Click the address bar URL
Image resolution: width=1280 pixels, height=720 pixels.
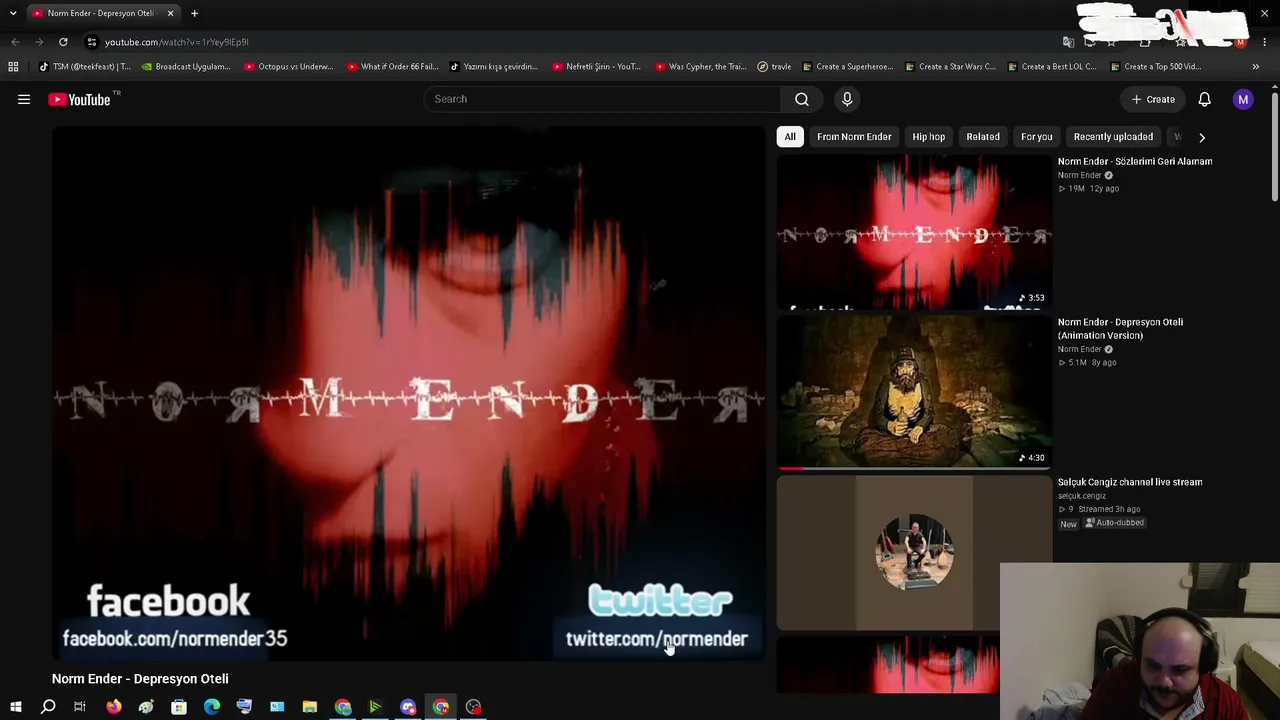point(176,42)
